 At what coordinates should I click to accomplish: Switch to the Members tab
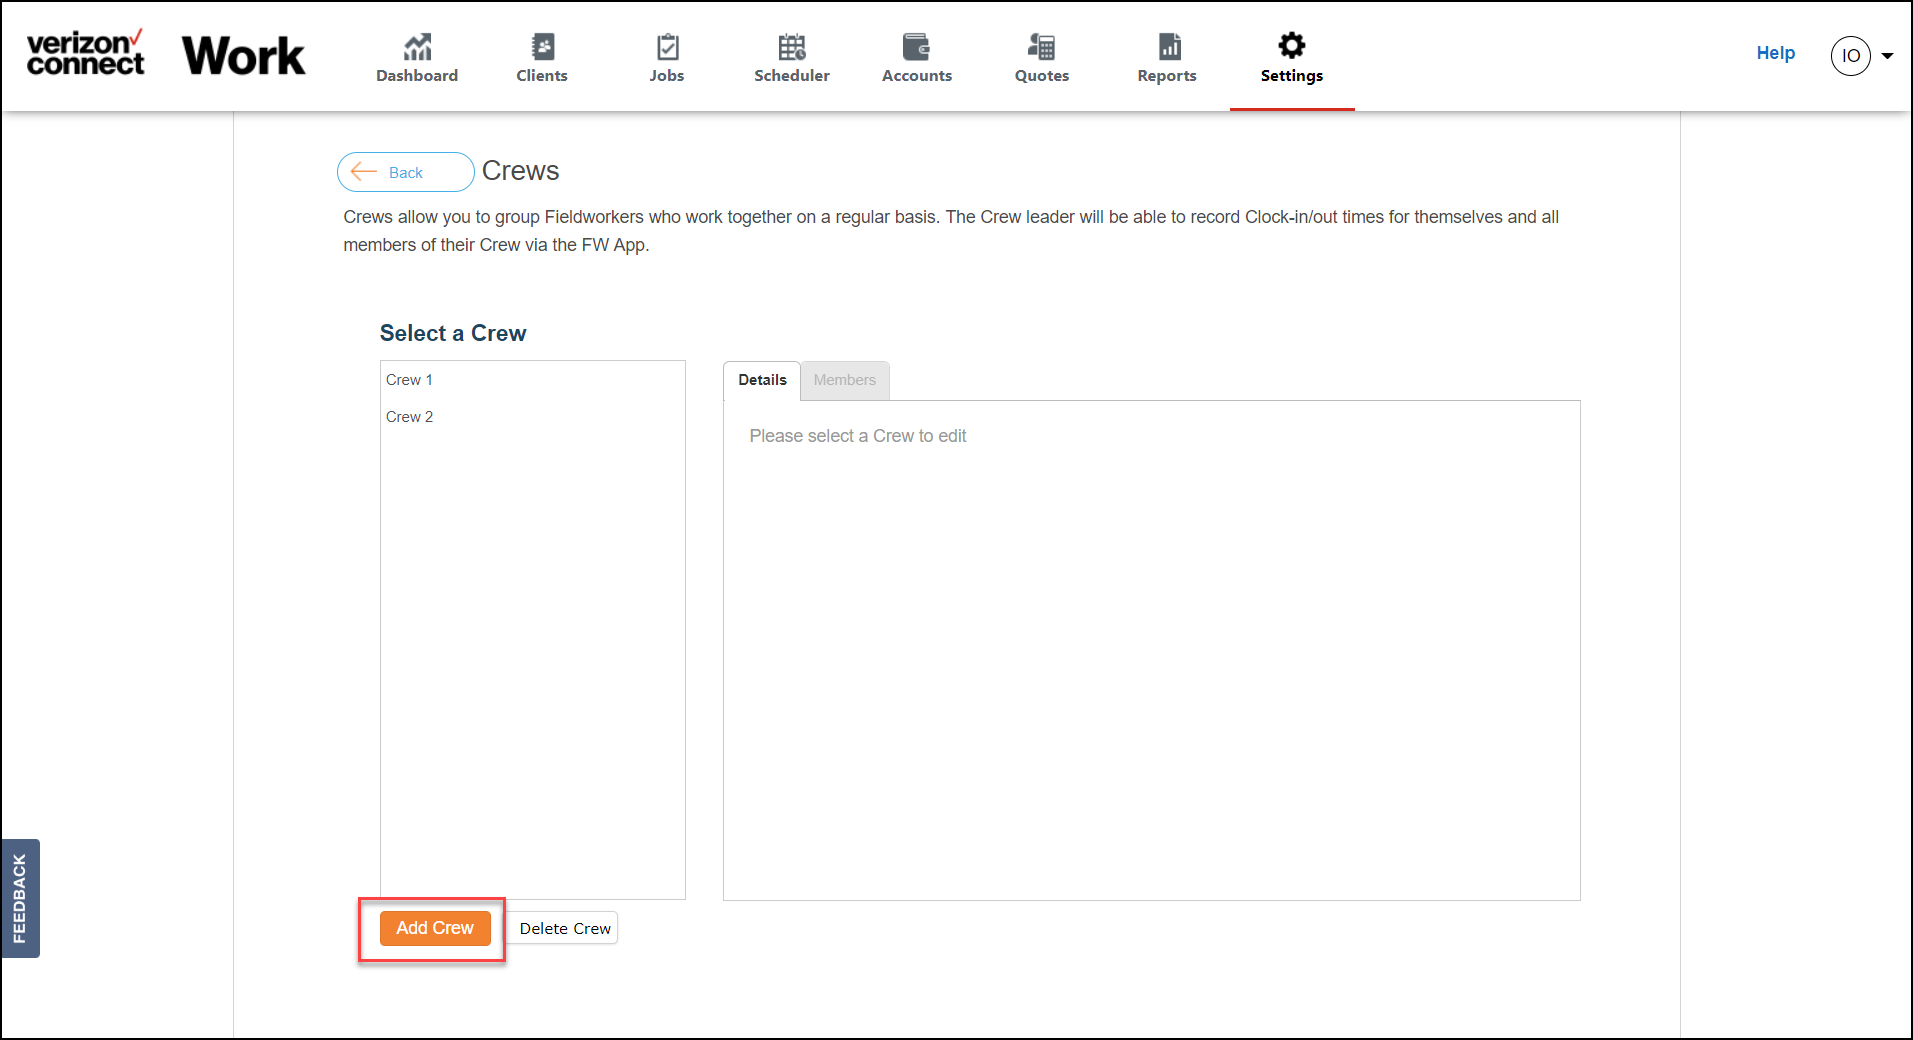pyautogui.click(x=845, y=380)
